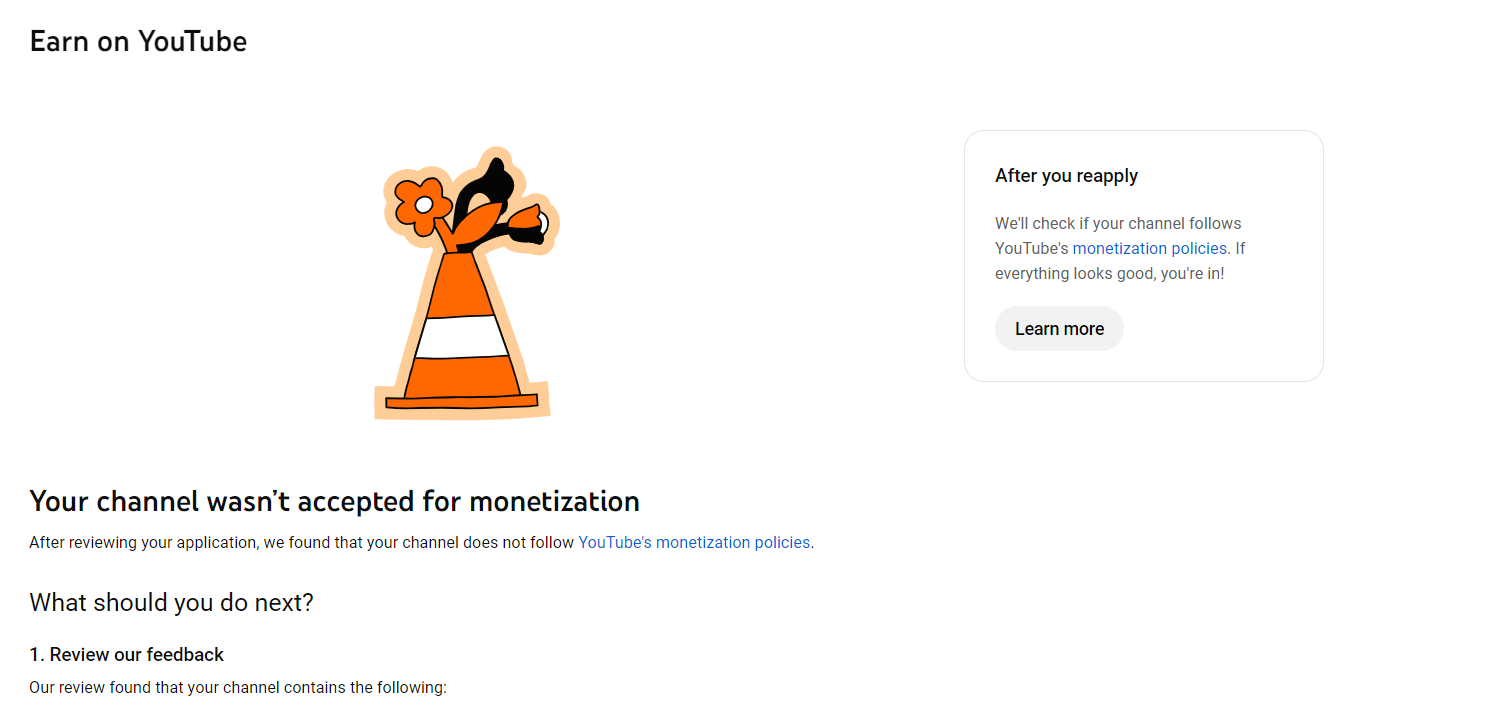The width and height of the screenshot is (1497, 725).
Task: Open the YouTube's monetization policies link
Action: click(694, 543)
